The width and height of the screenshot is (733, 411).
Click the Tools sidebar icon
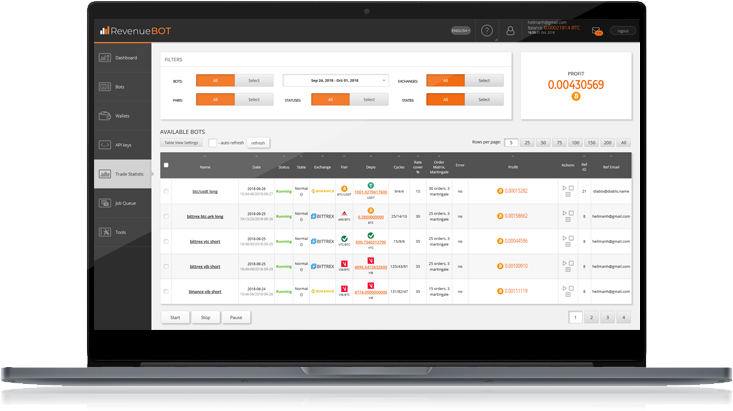105,232
